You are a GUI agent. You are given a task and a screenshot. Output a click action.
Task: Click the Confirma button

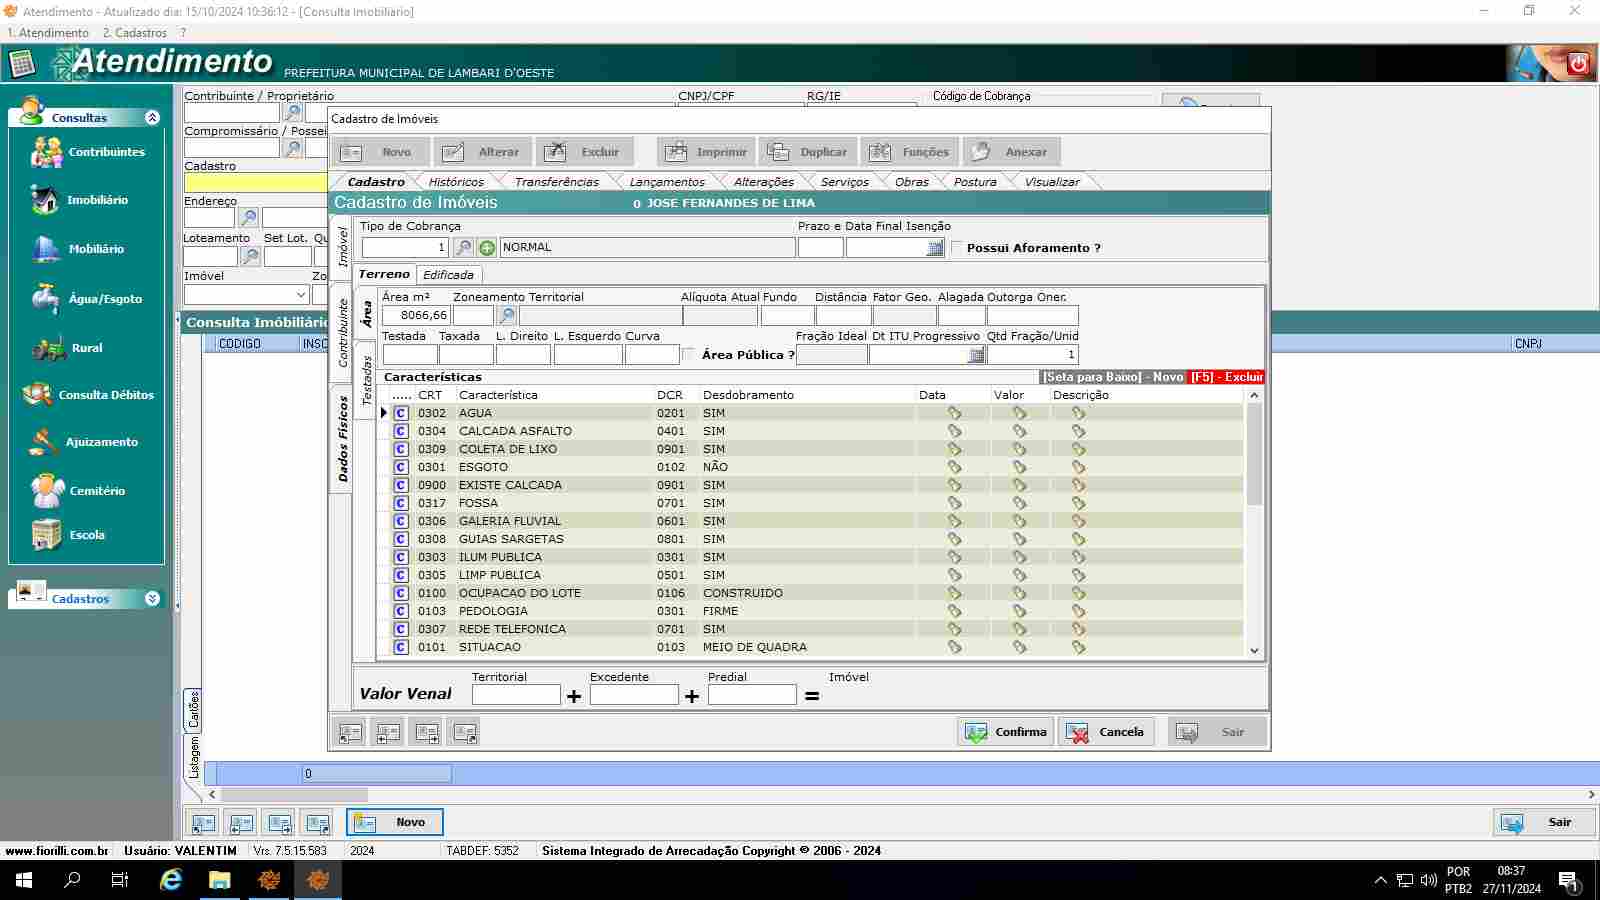(1006, 732)
